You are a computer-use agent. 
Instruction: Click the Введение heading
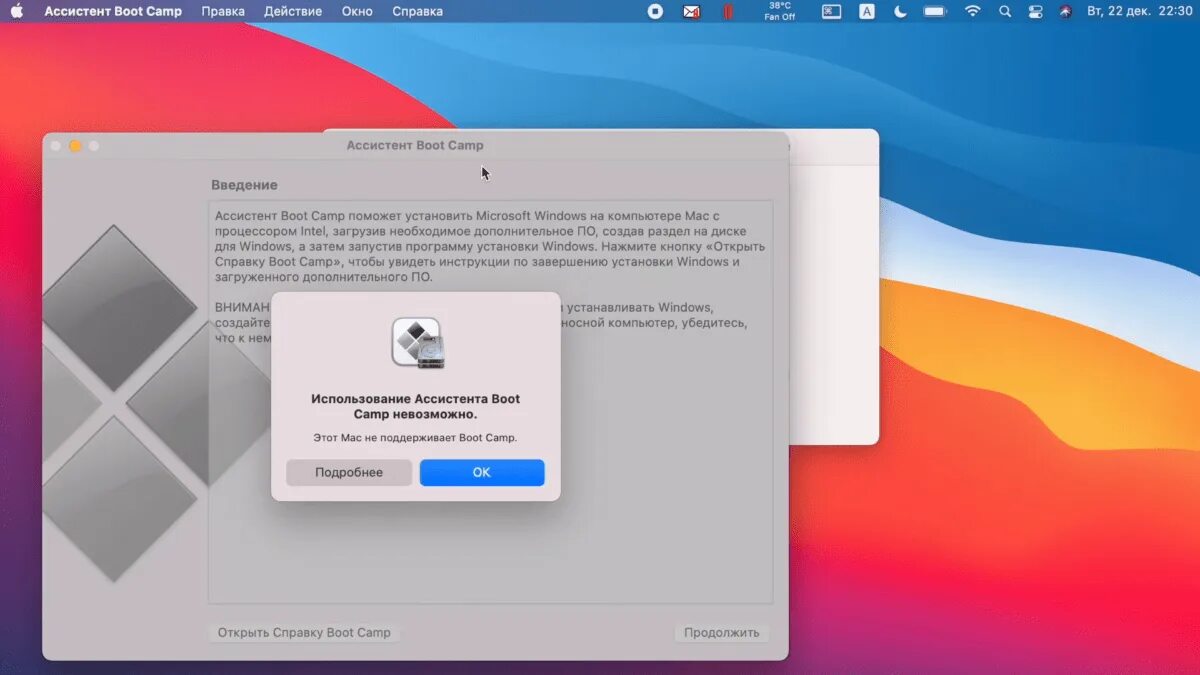(244, 185)
